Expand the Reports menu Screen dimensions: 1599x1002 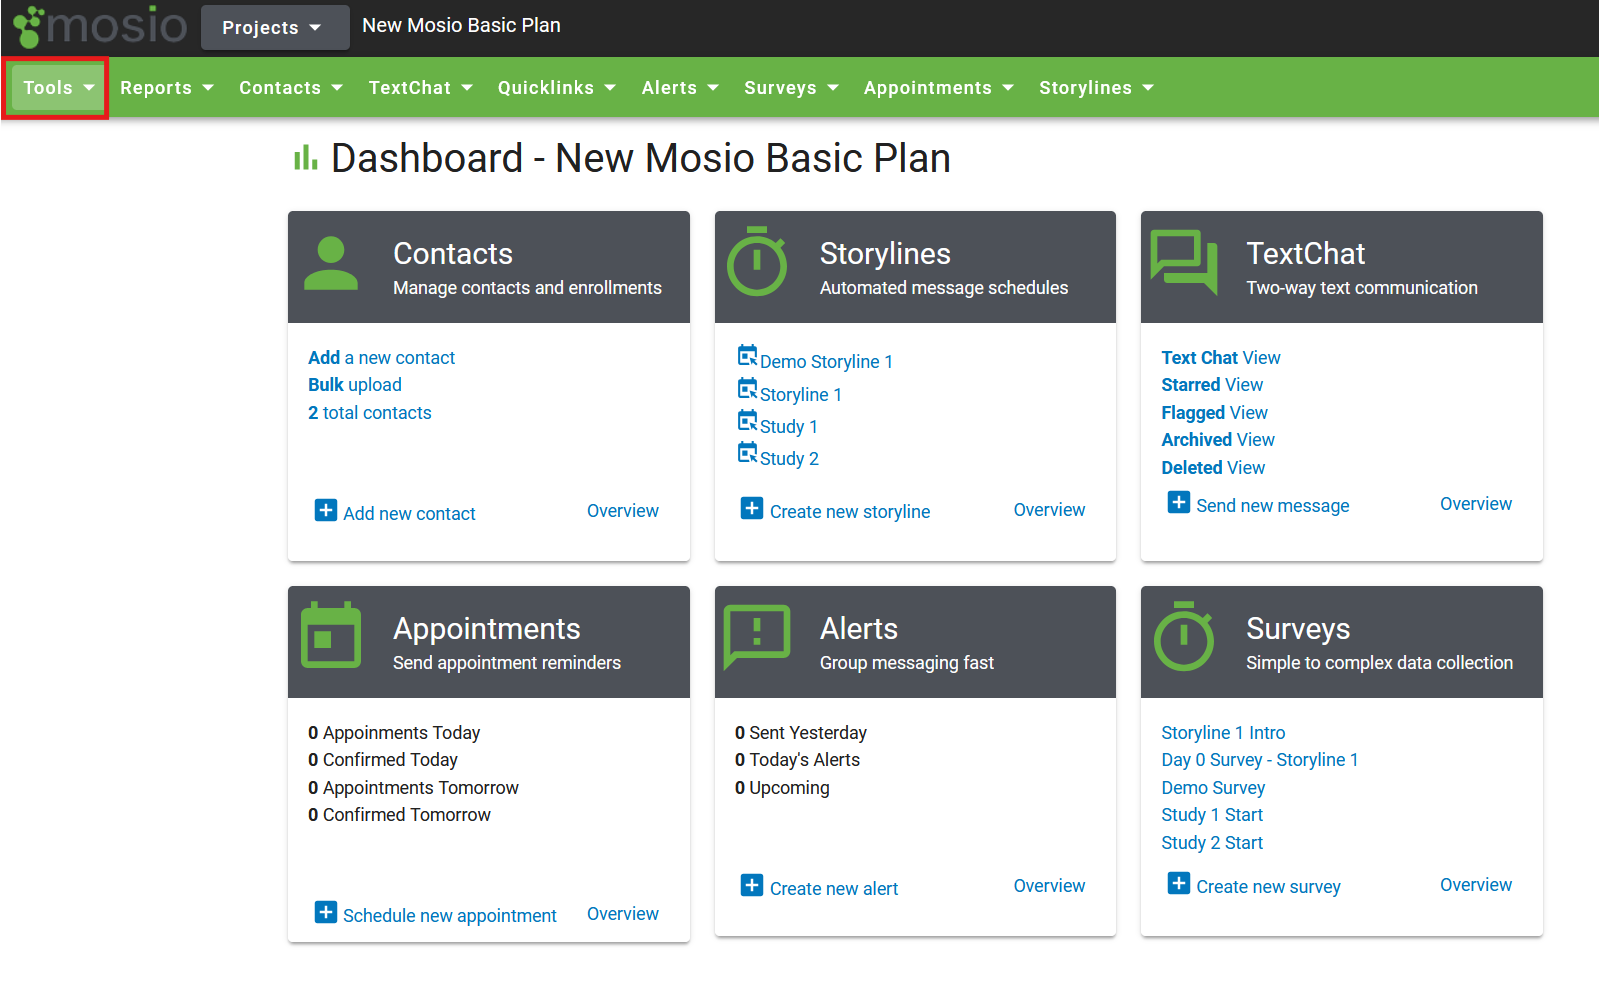tap(167, 88)
